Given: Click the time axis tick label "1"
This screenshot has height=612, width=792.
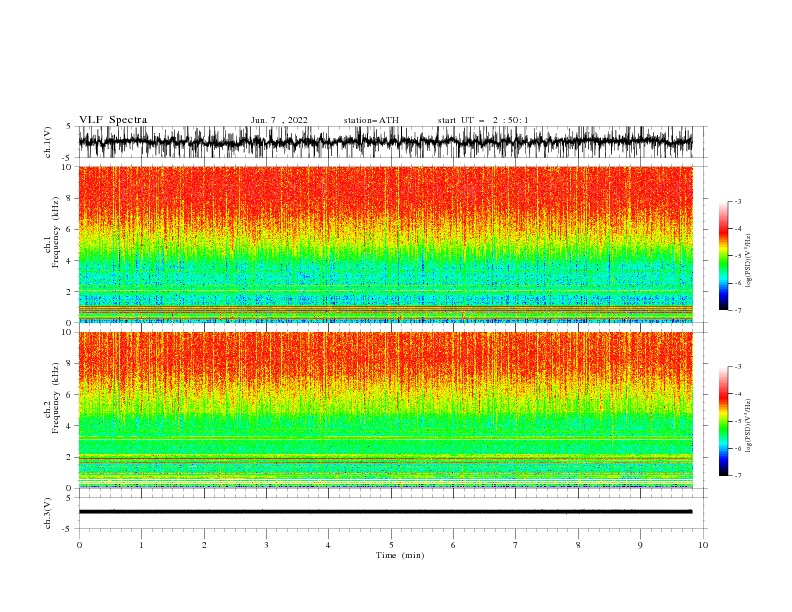Looking at the screenshot, I should pos(141,545).
